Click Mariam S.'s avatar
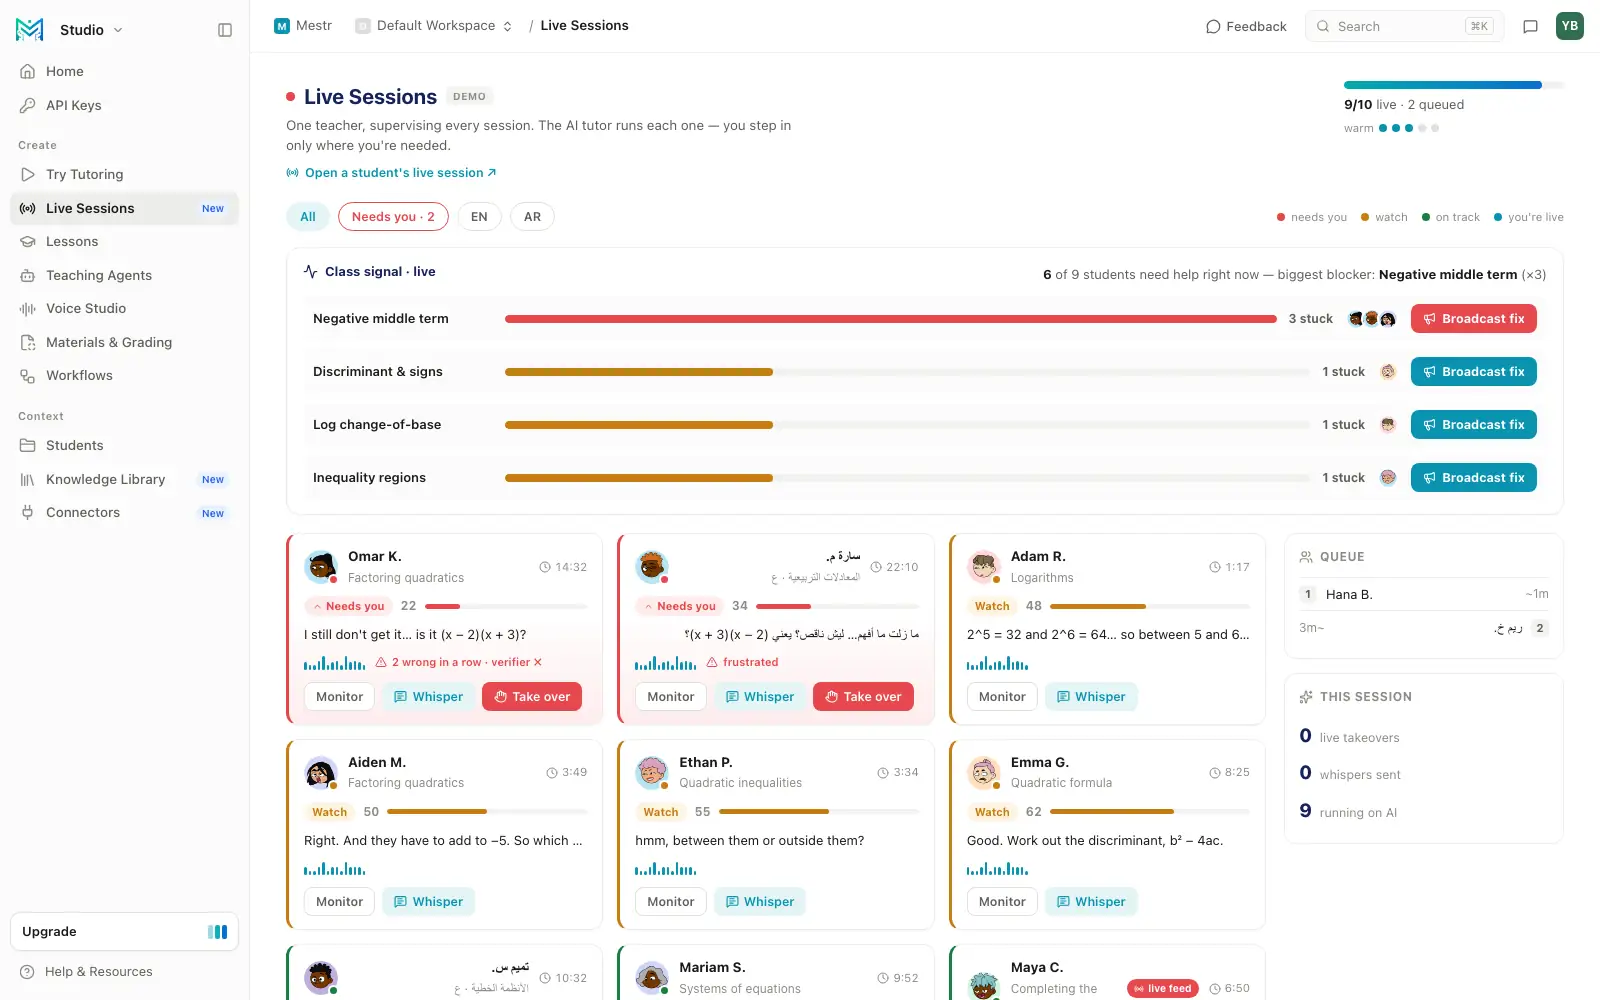Screen dimensions: 1600x1000 pyautogui.click(x=652, y=978)
